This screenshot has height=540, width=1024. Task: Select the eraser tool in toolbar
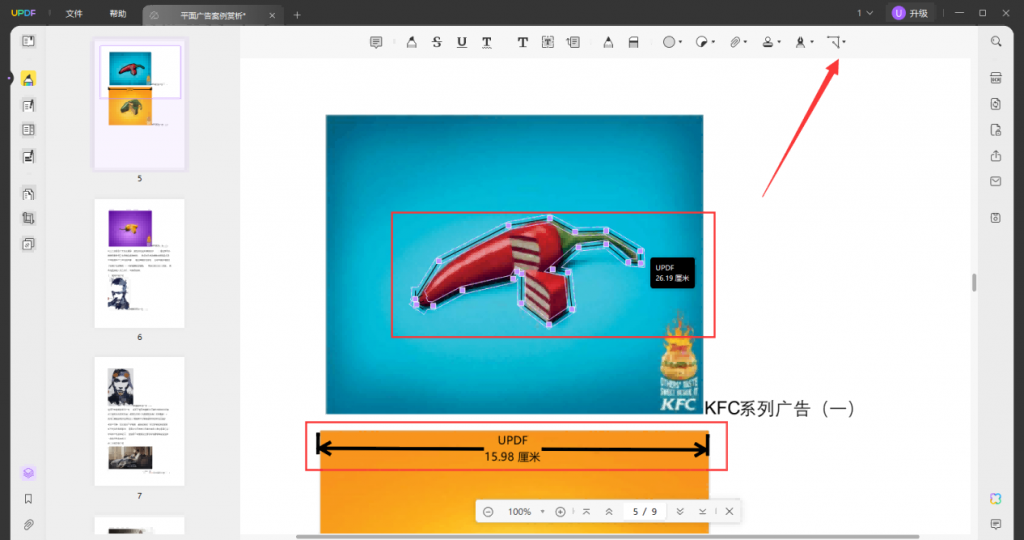click(x=633, y=42)
